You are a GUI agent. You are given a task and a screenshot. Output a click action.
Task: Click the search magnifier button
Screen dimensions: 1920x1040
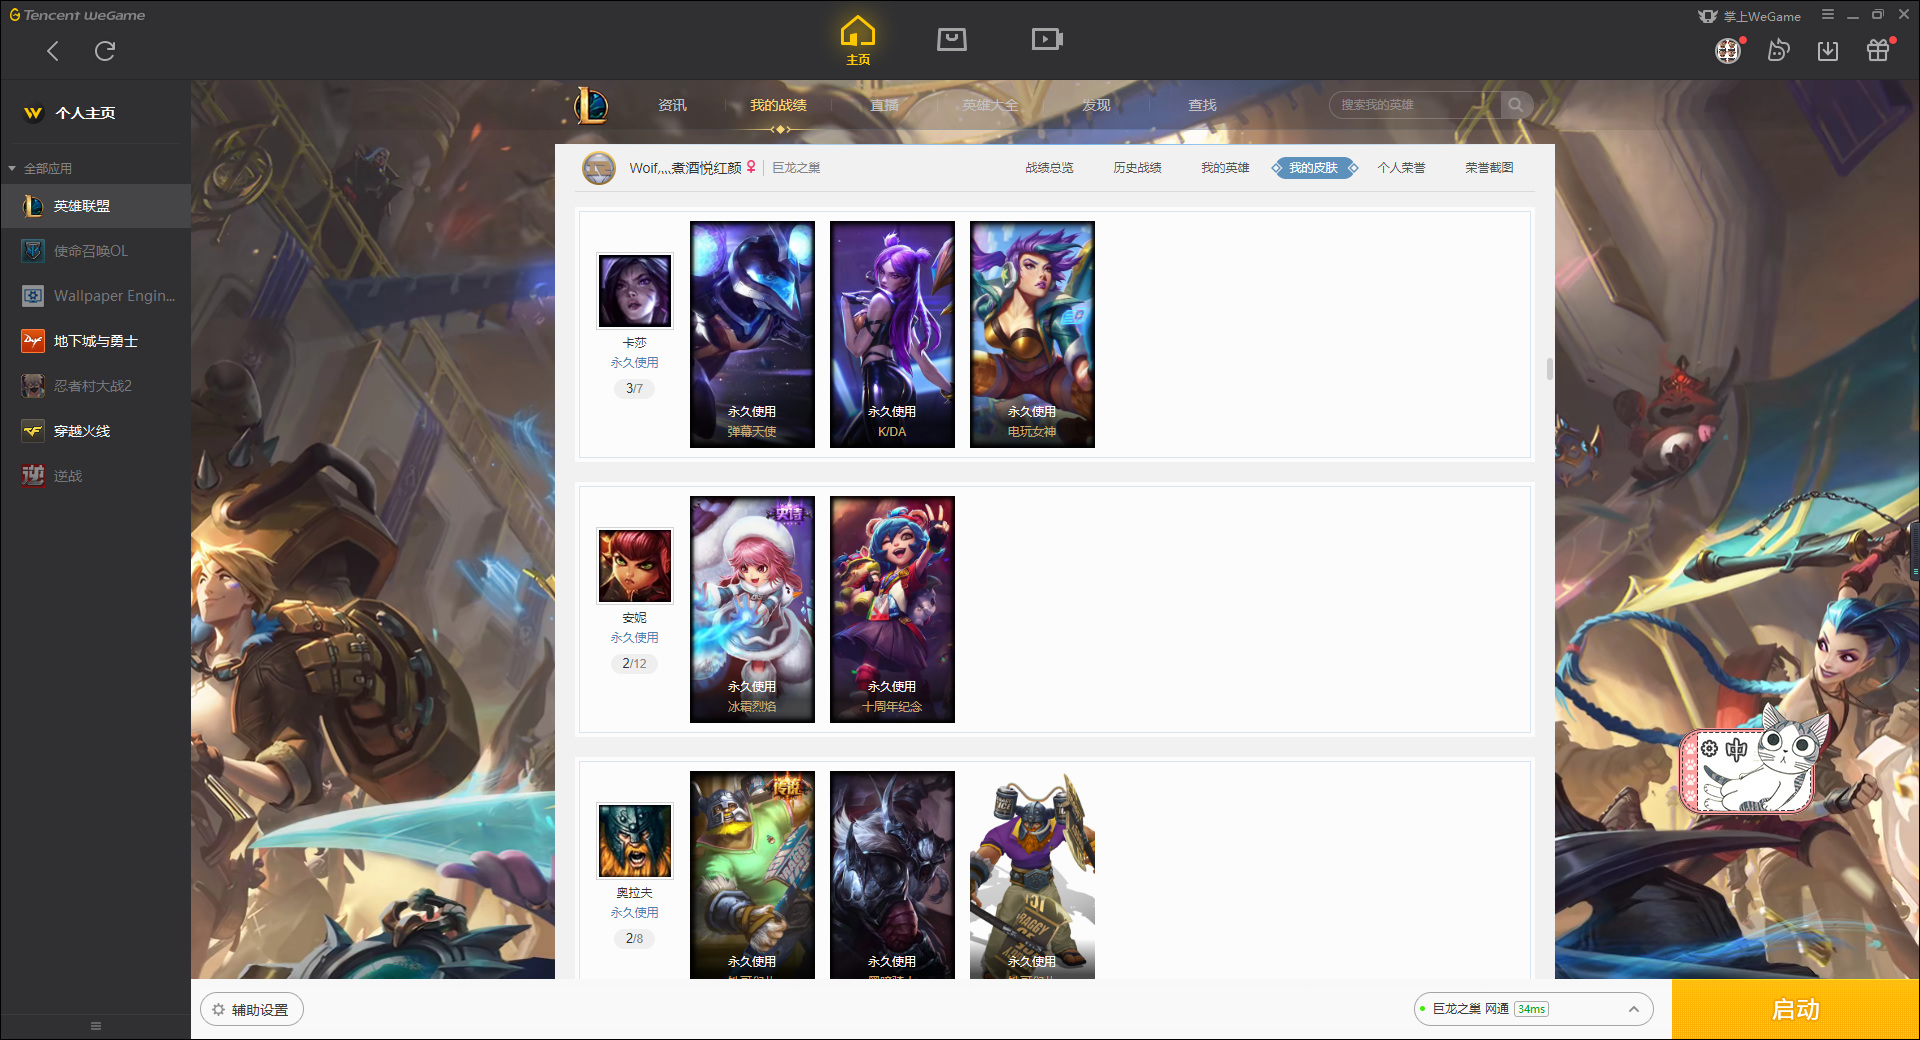click(1516, 105)
